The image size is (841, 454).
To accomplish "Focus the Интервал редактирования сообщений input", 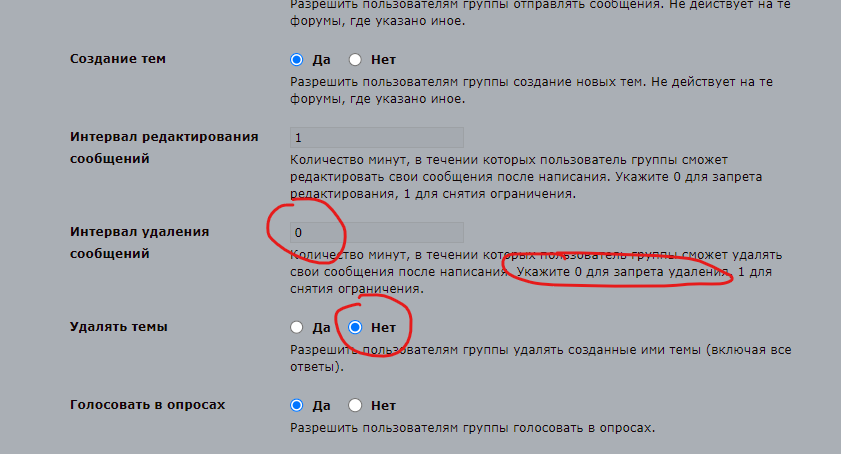I will 377,137.
